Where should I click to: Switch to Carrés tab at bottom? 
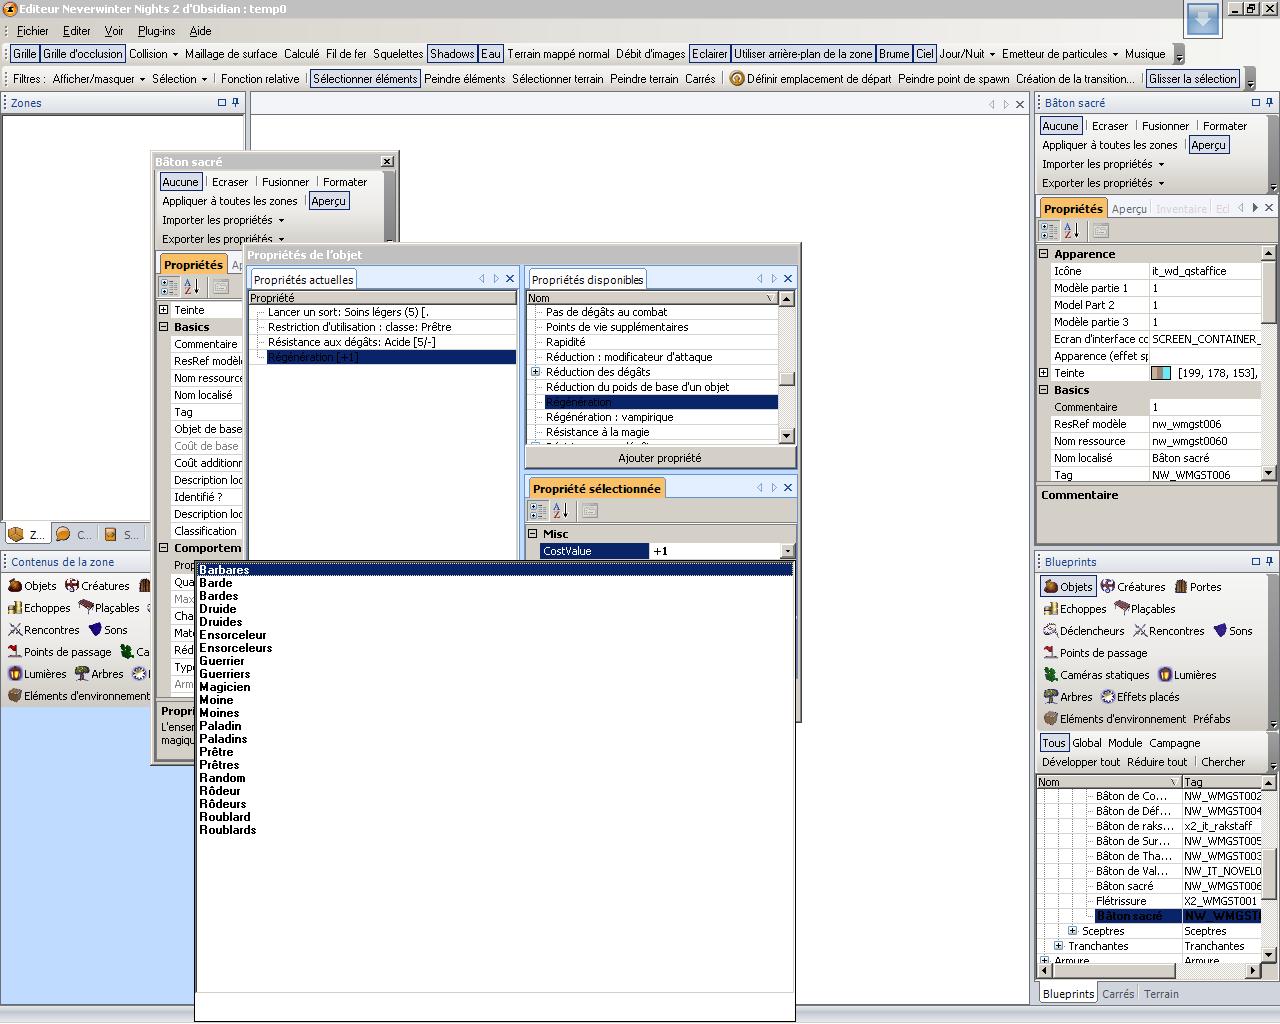tap(1118, 994)
